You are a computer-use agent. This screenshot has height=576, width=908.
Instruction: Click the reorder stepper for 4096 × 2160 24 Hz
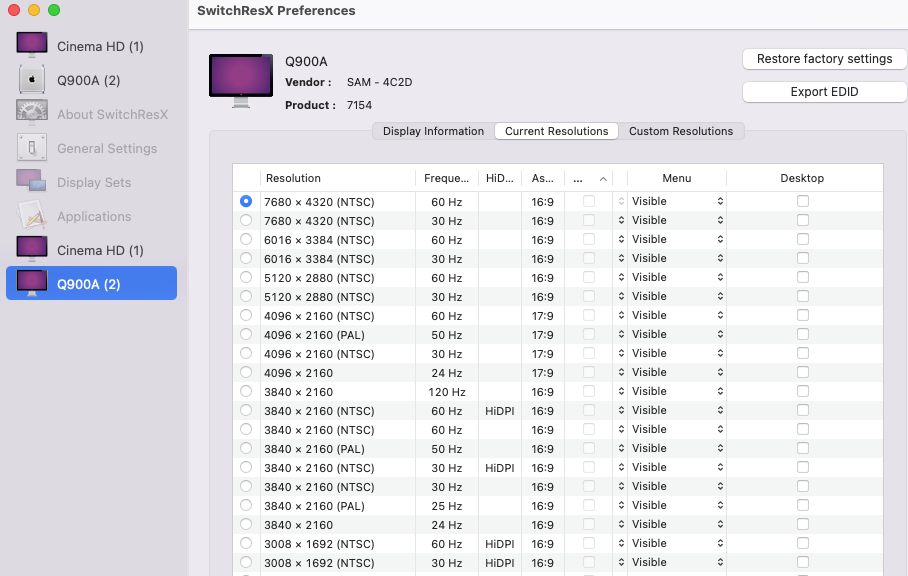[x=621, y=372]
